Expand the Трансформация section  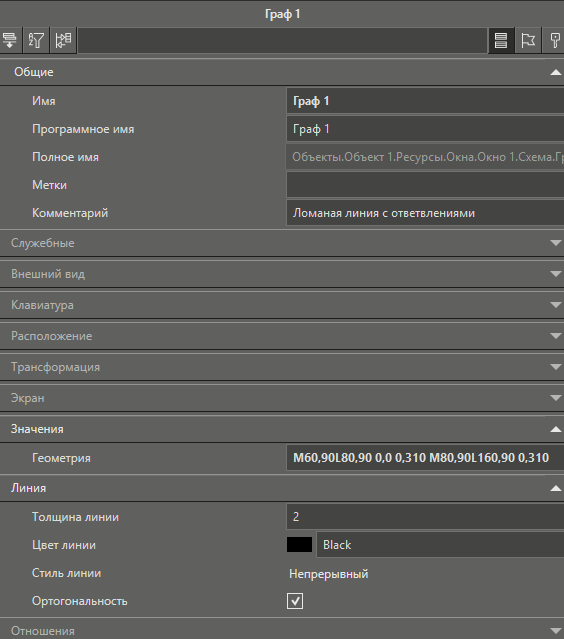coord(555,367)
